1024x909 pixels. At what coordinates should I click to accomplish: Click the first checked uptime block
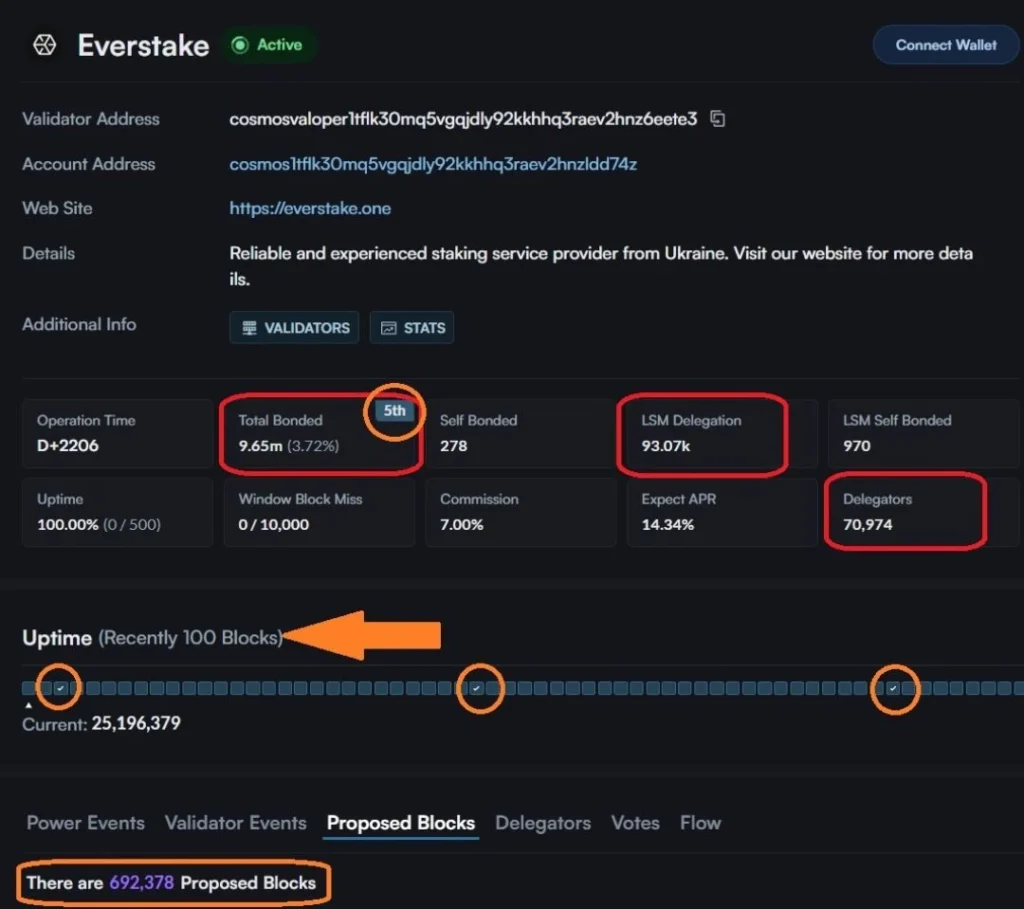pos(61,688)
